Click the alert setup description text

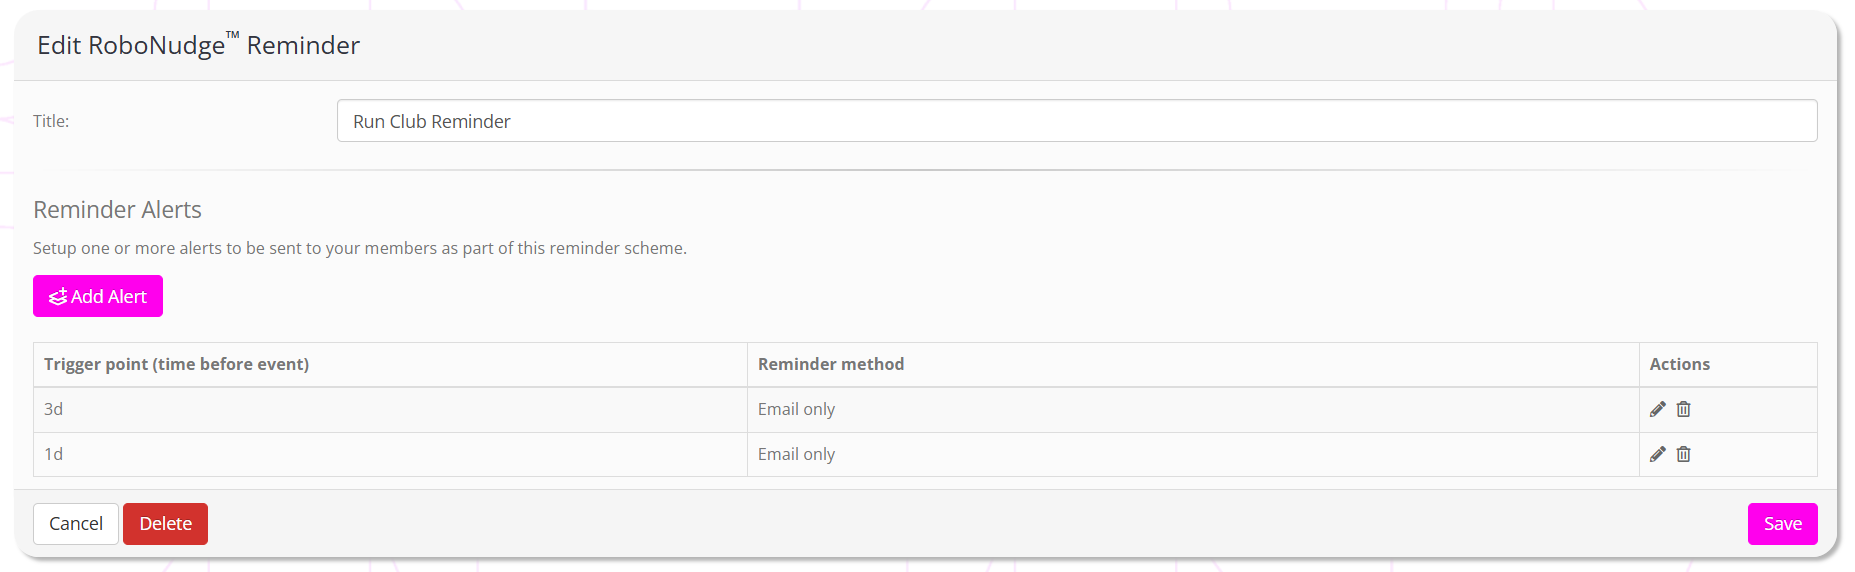[x=359, y=248]
